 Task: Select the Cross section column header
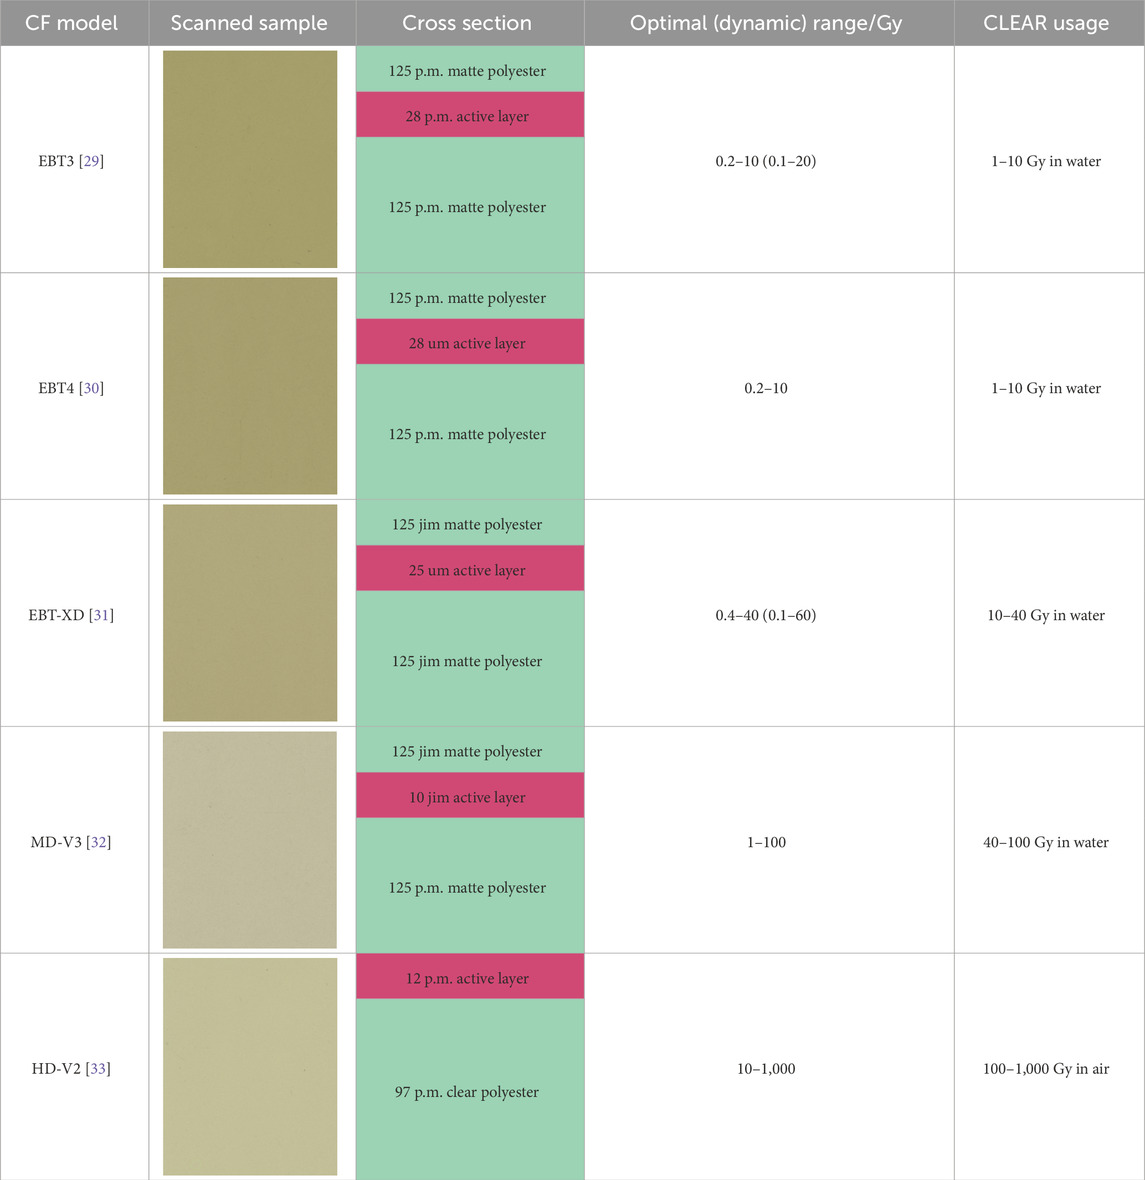(x=467, y=23)
